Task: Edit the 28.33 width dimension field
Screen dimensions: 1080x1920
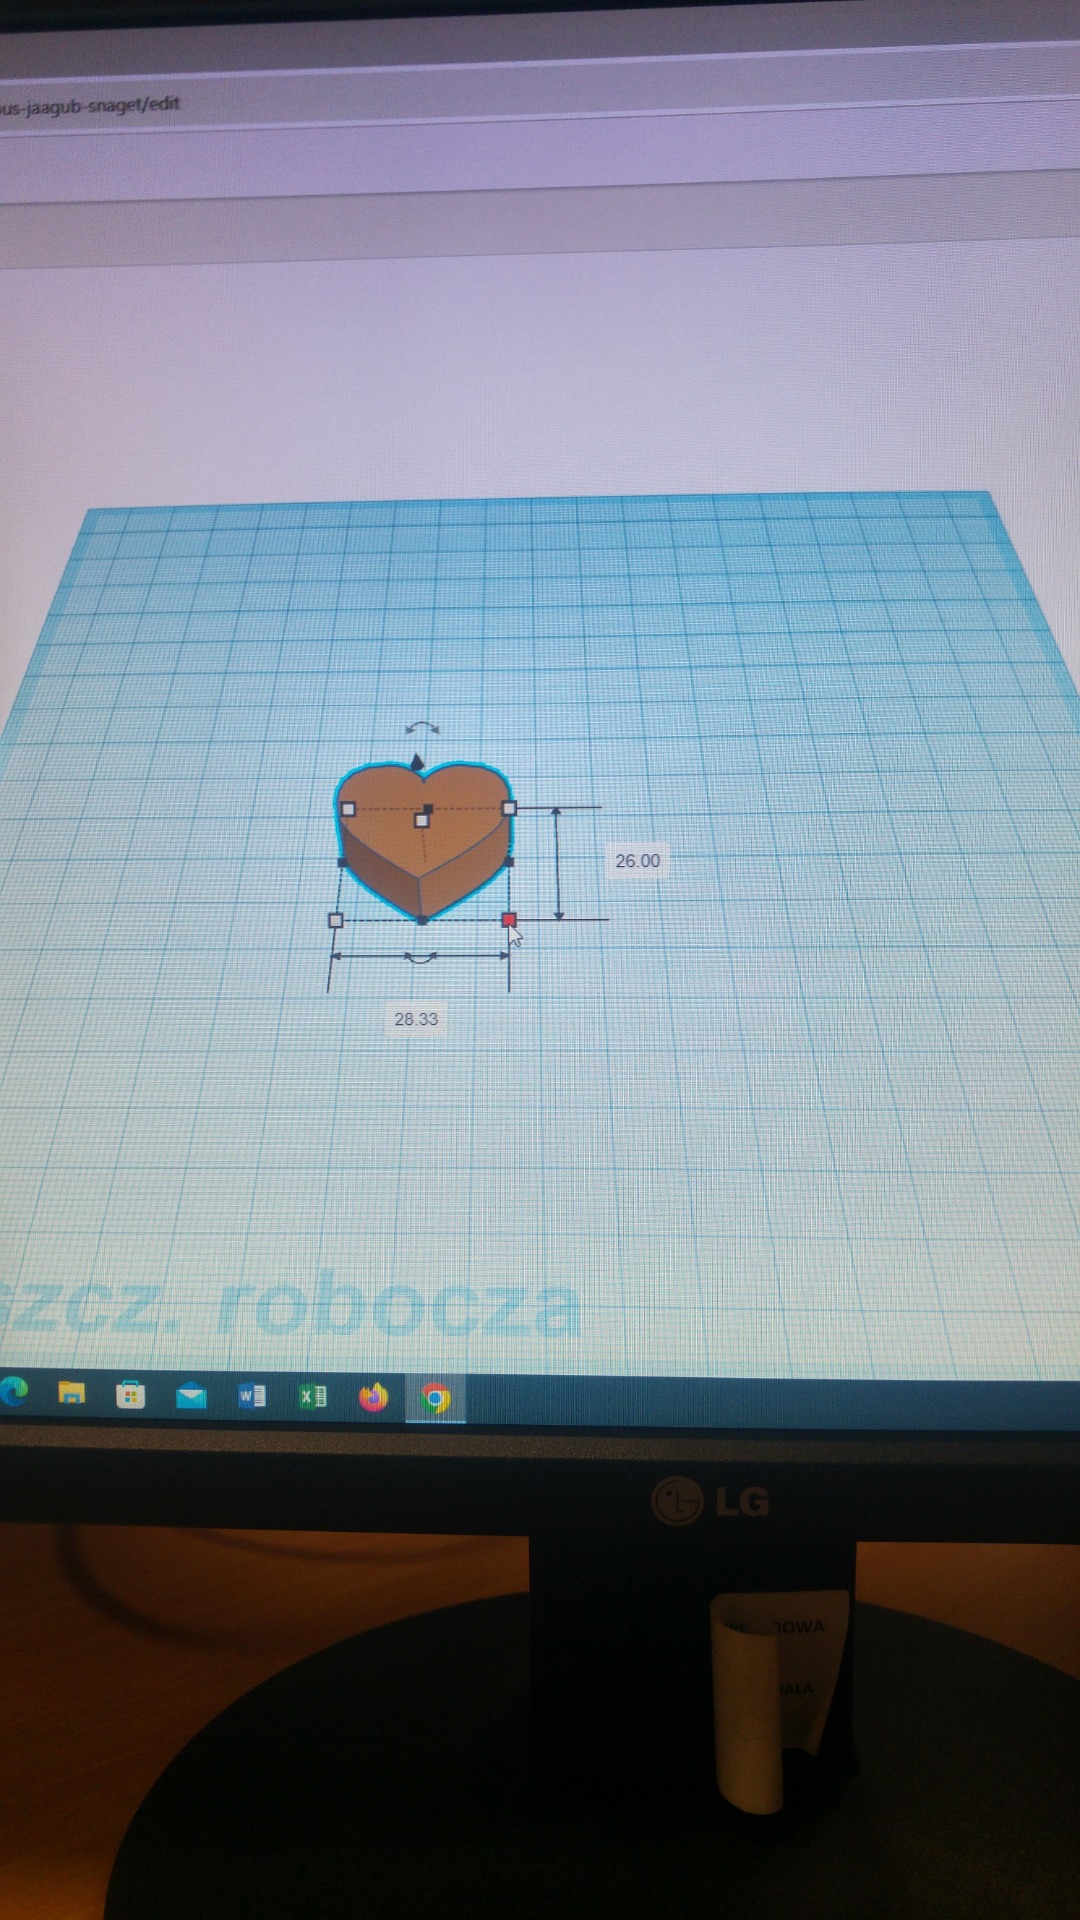Action: coord(416,1019)
